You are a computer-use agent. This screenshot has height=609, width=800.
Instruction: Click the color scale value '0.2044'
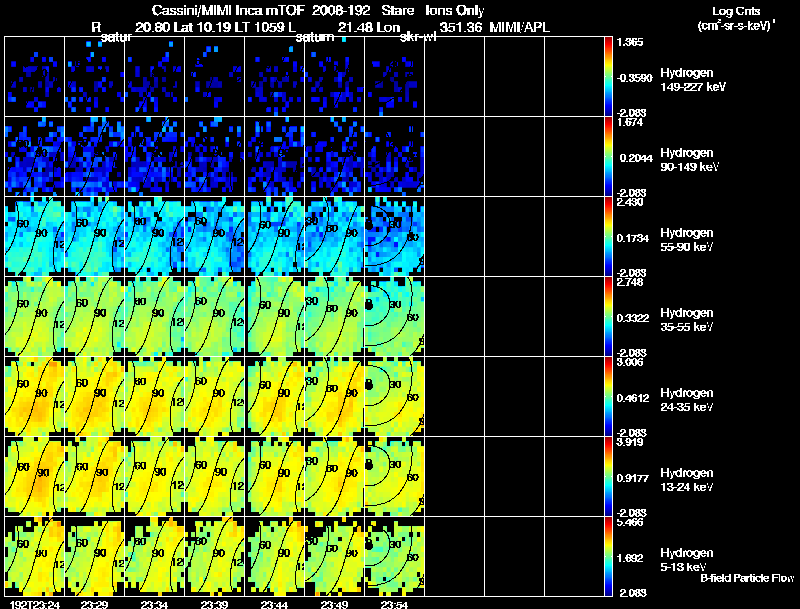coord(636,158)
